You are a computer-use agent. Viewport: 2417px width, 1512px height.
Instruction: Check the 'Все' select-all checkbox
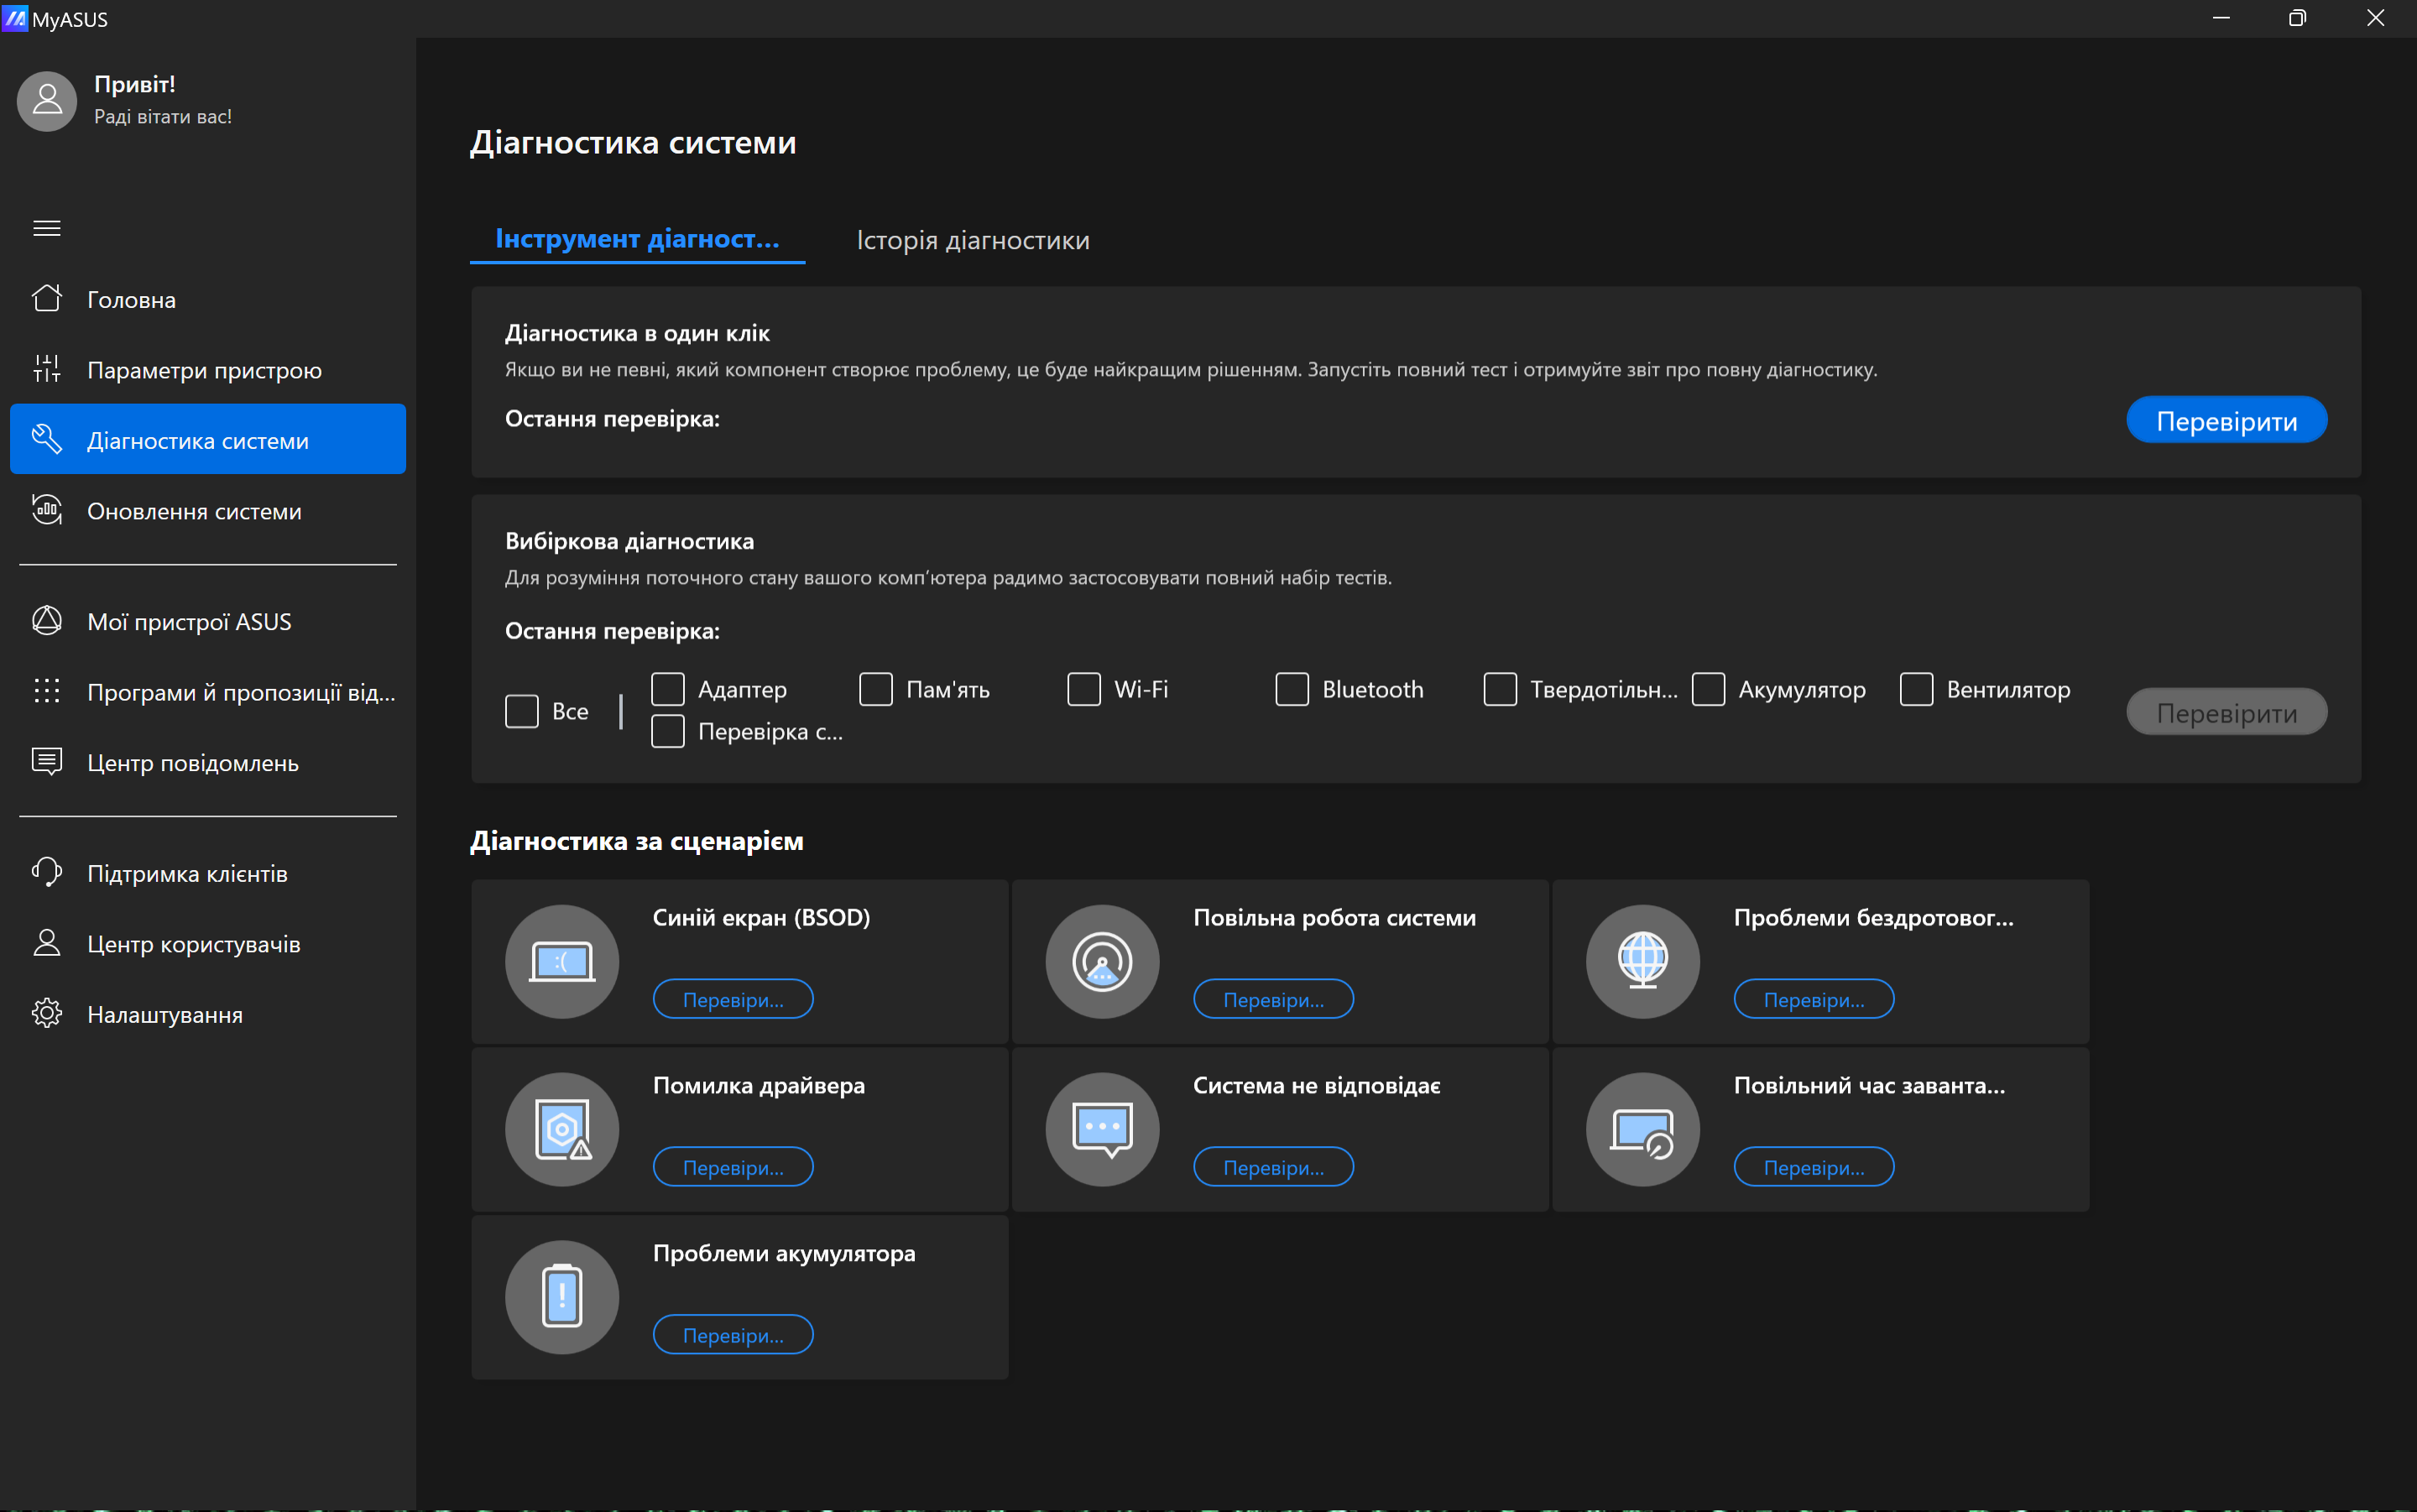coord(522,711)
